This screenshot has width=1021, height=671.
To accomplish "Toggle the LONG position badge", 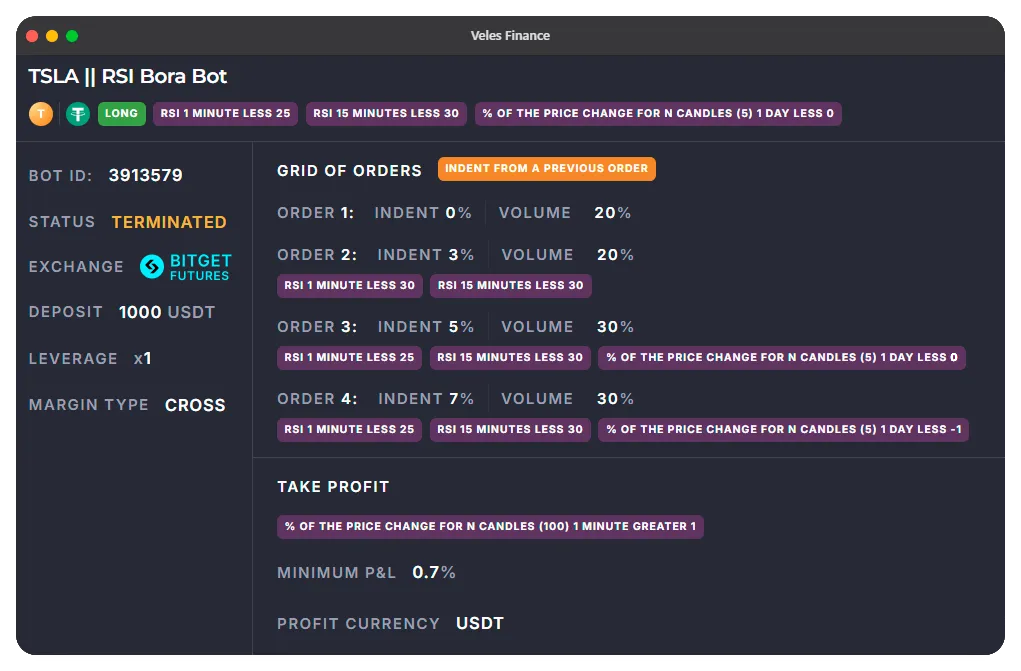I will tap(121, 114).
